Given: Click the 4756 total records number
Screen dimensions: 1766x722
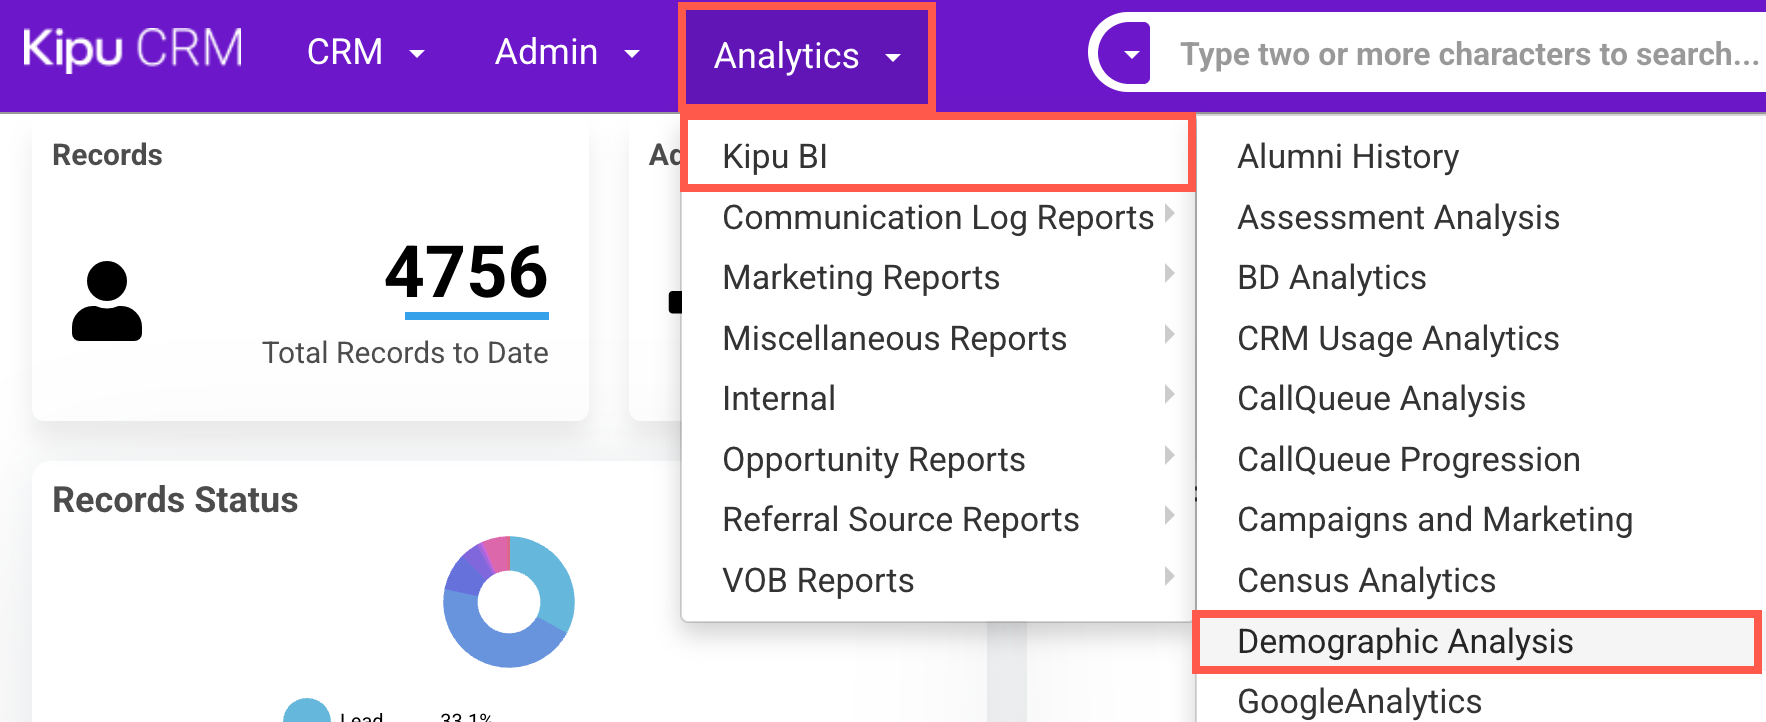Looking at the screenshot, I should 466,273.
